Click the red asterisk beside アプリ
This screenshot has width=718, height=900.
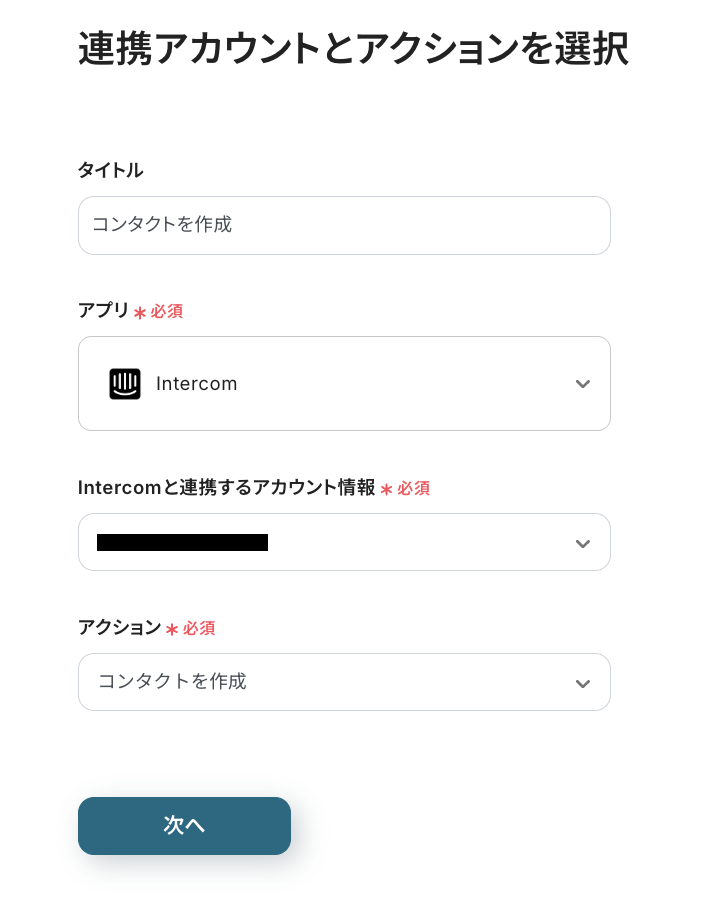[x=140, y=312]
